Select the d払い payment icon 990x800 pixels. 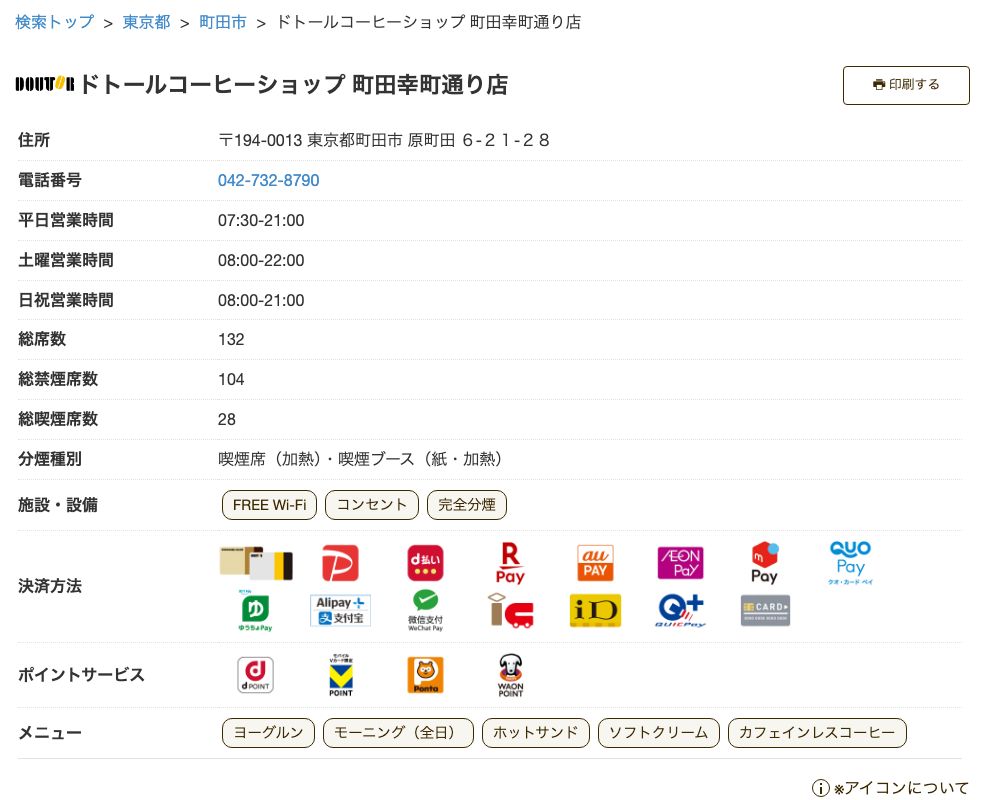425,563
